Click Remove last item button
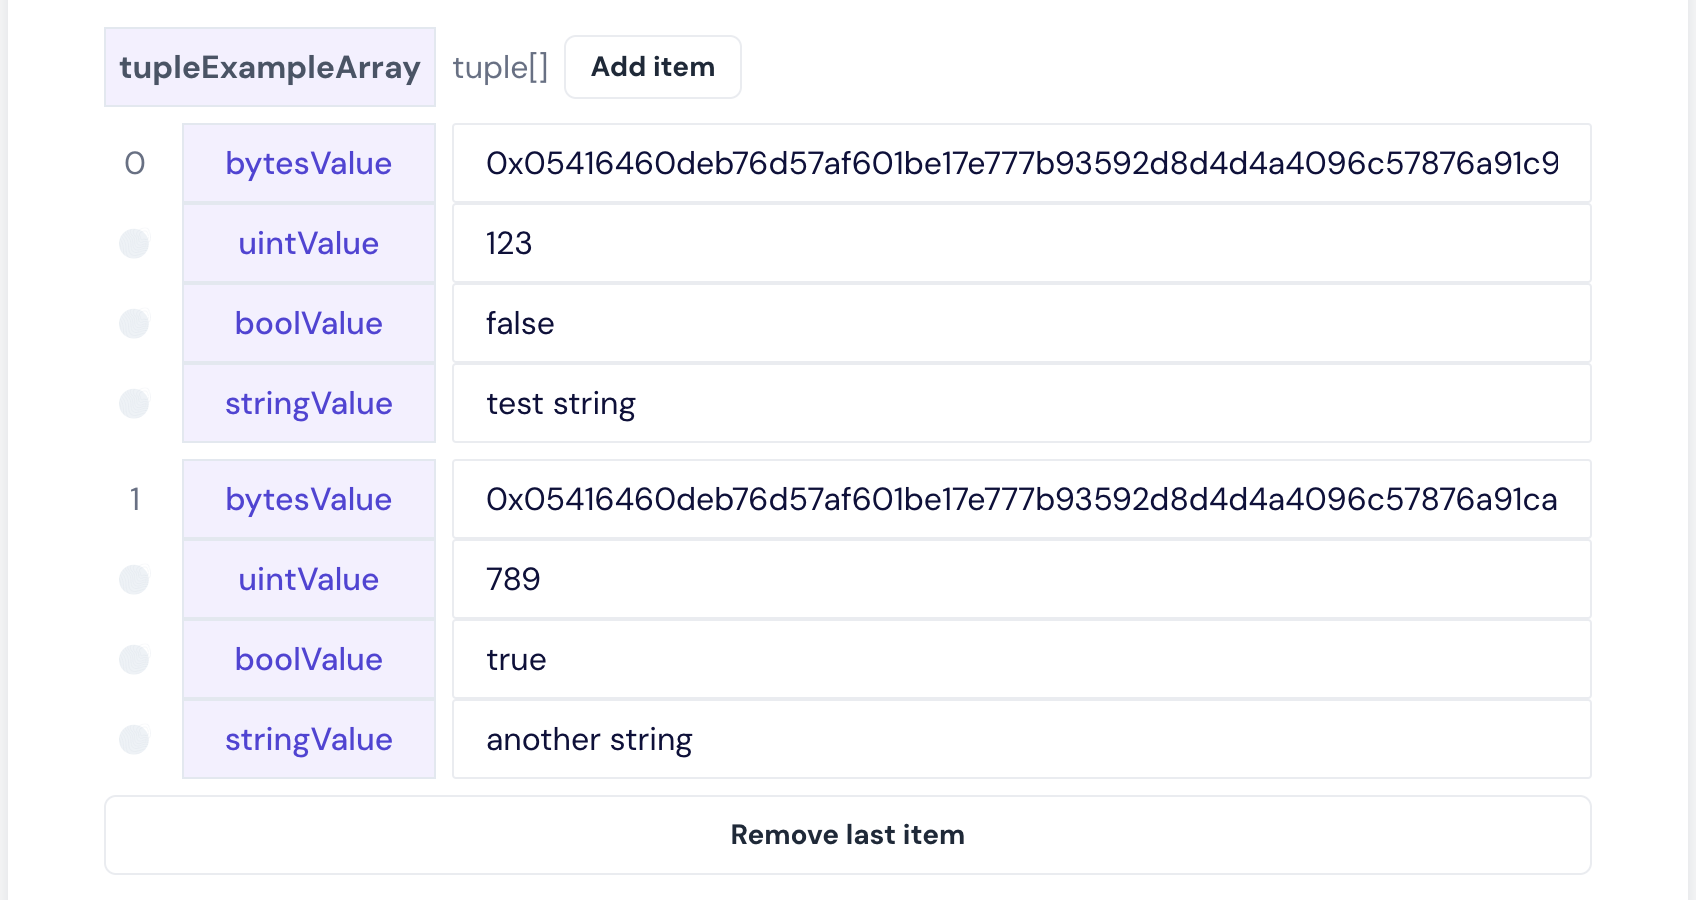 pyautogui.click(x=848, y=835)
